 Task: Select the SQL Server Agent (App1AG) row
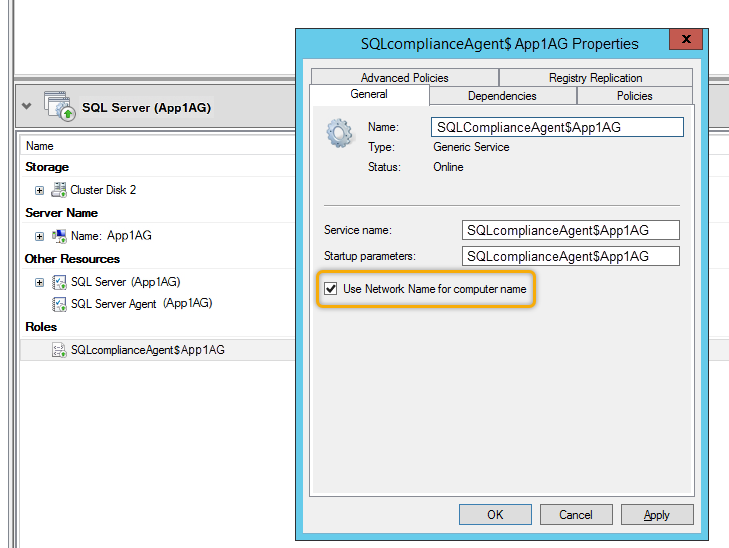pos(158,304)
